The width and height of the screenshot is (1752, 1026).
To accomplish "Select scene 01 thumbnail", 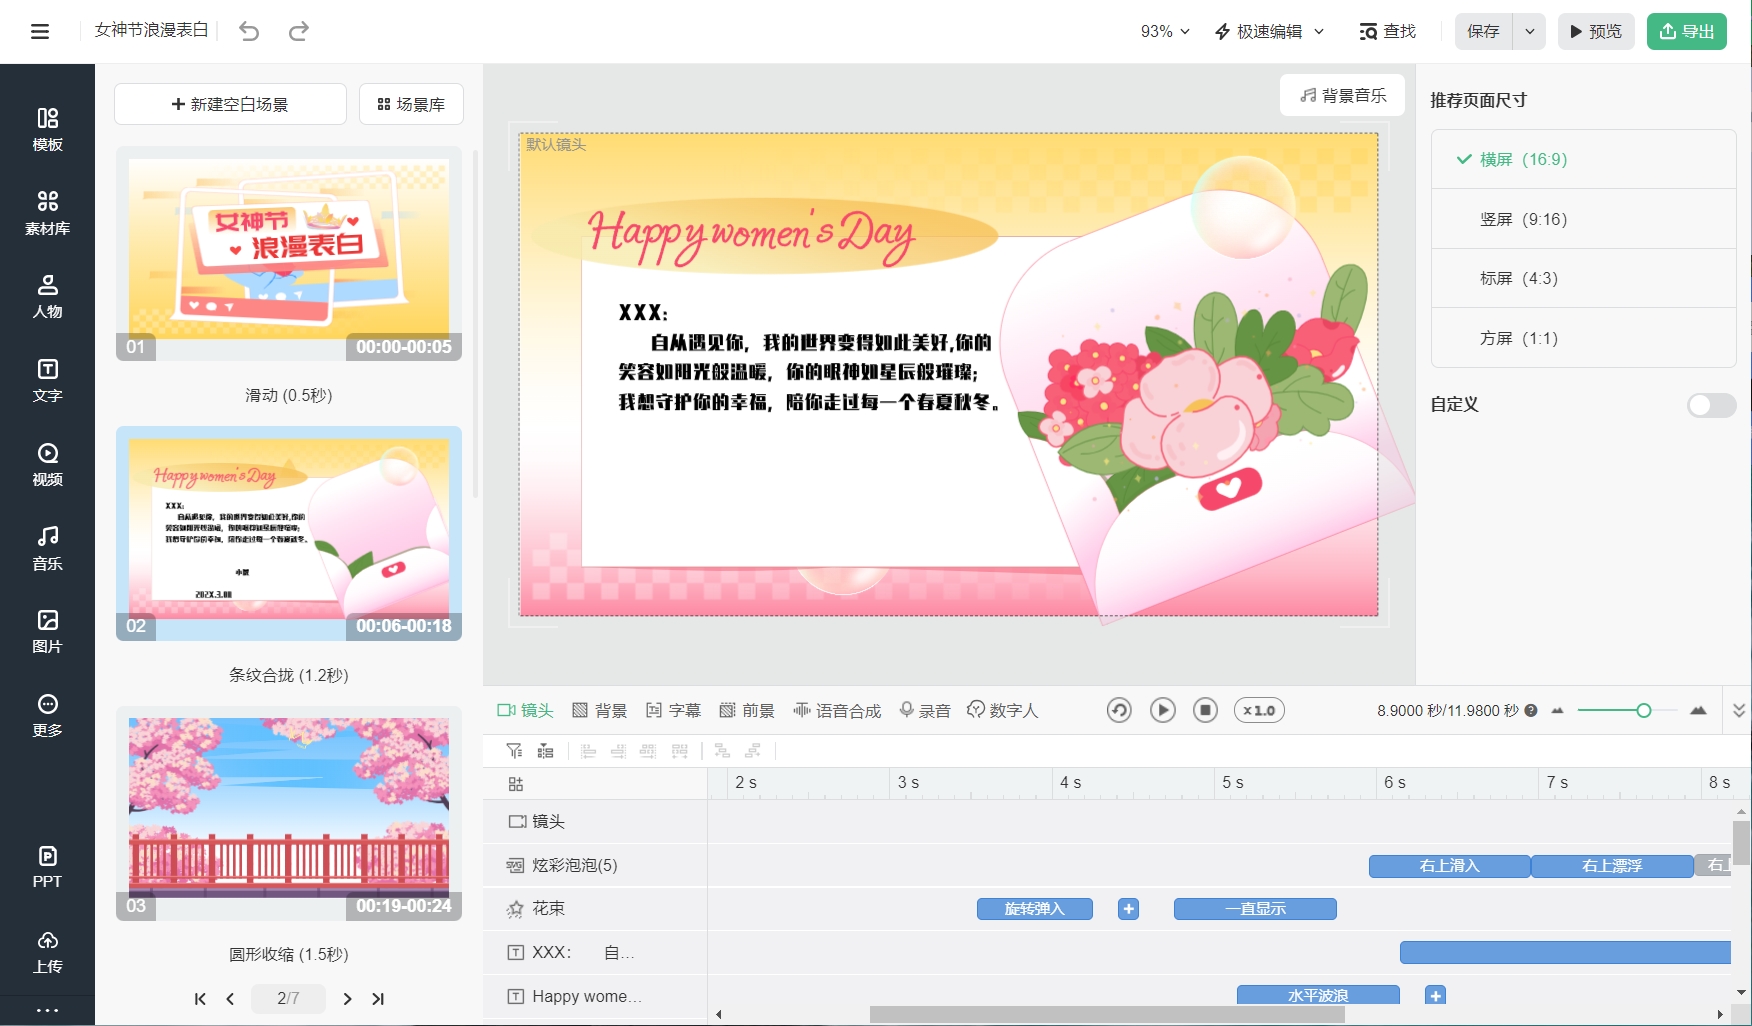I will pos(289,254).
